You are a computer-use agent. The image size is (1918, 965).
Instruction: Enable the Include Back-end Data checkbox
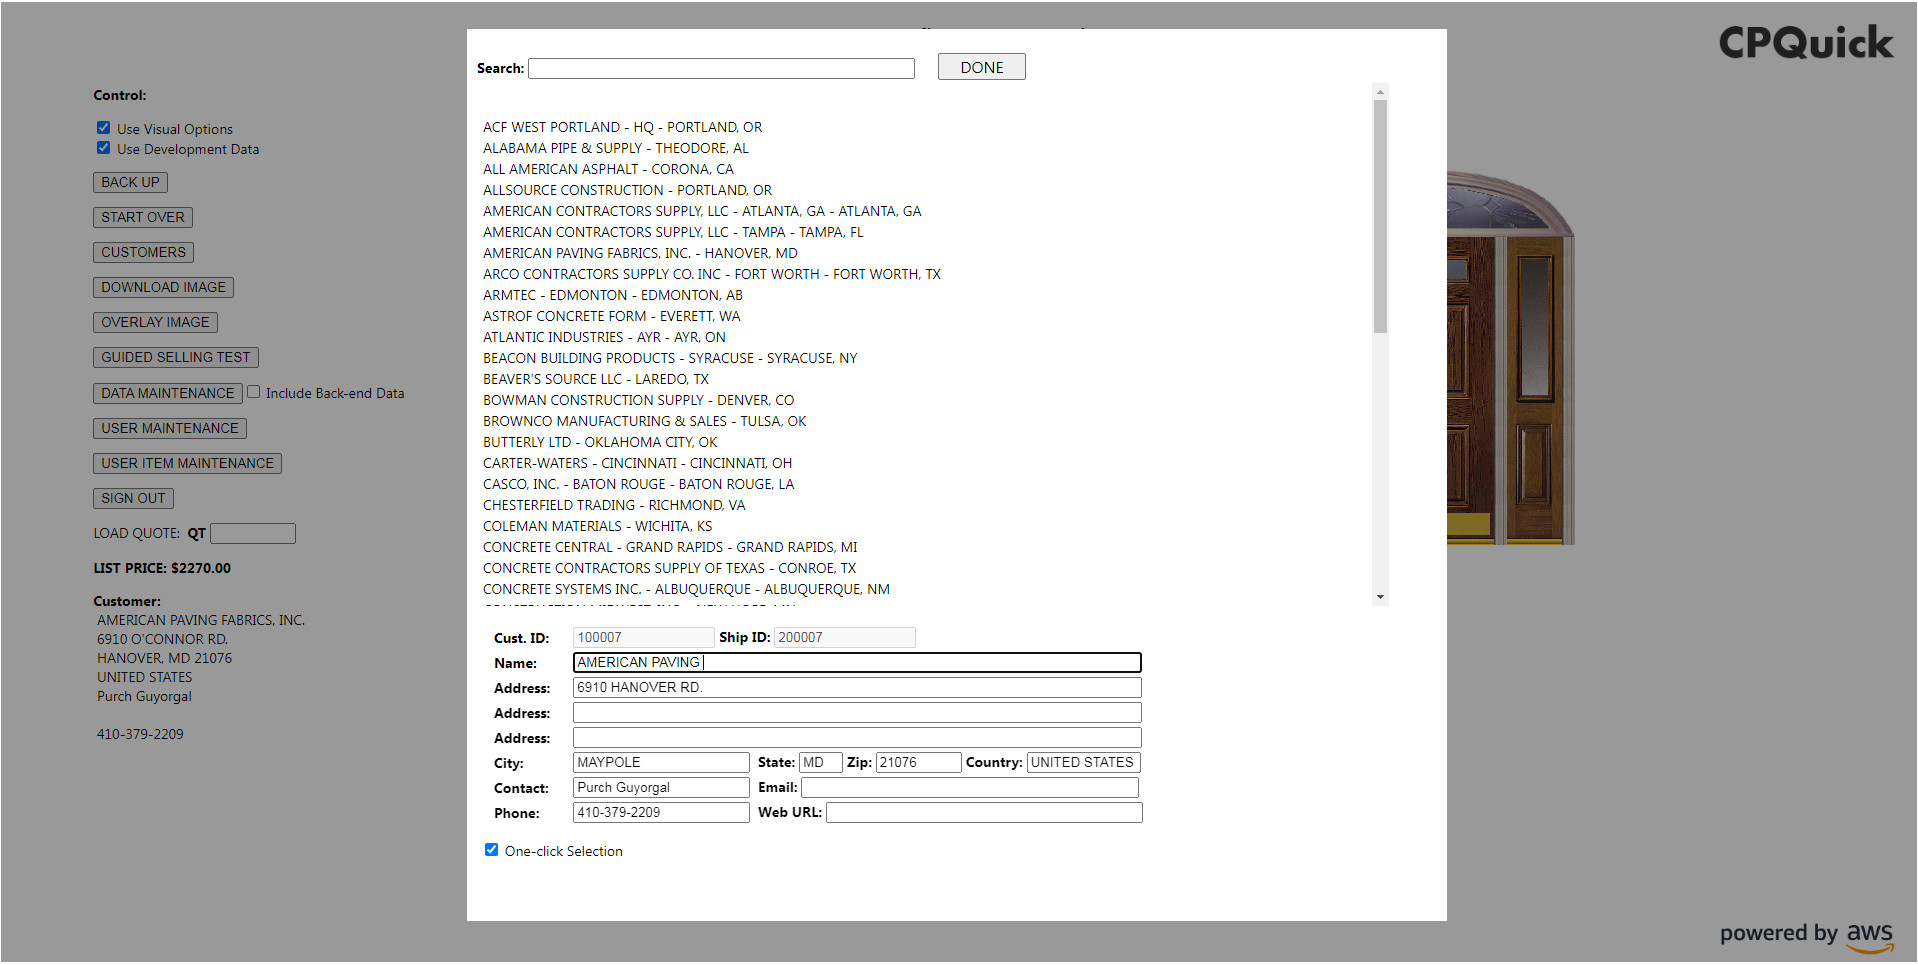253,391
